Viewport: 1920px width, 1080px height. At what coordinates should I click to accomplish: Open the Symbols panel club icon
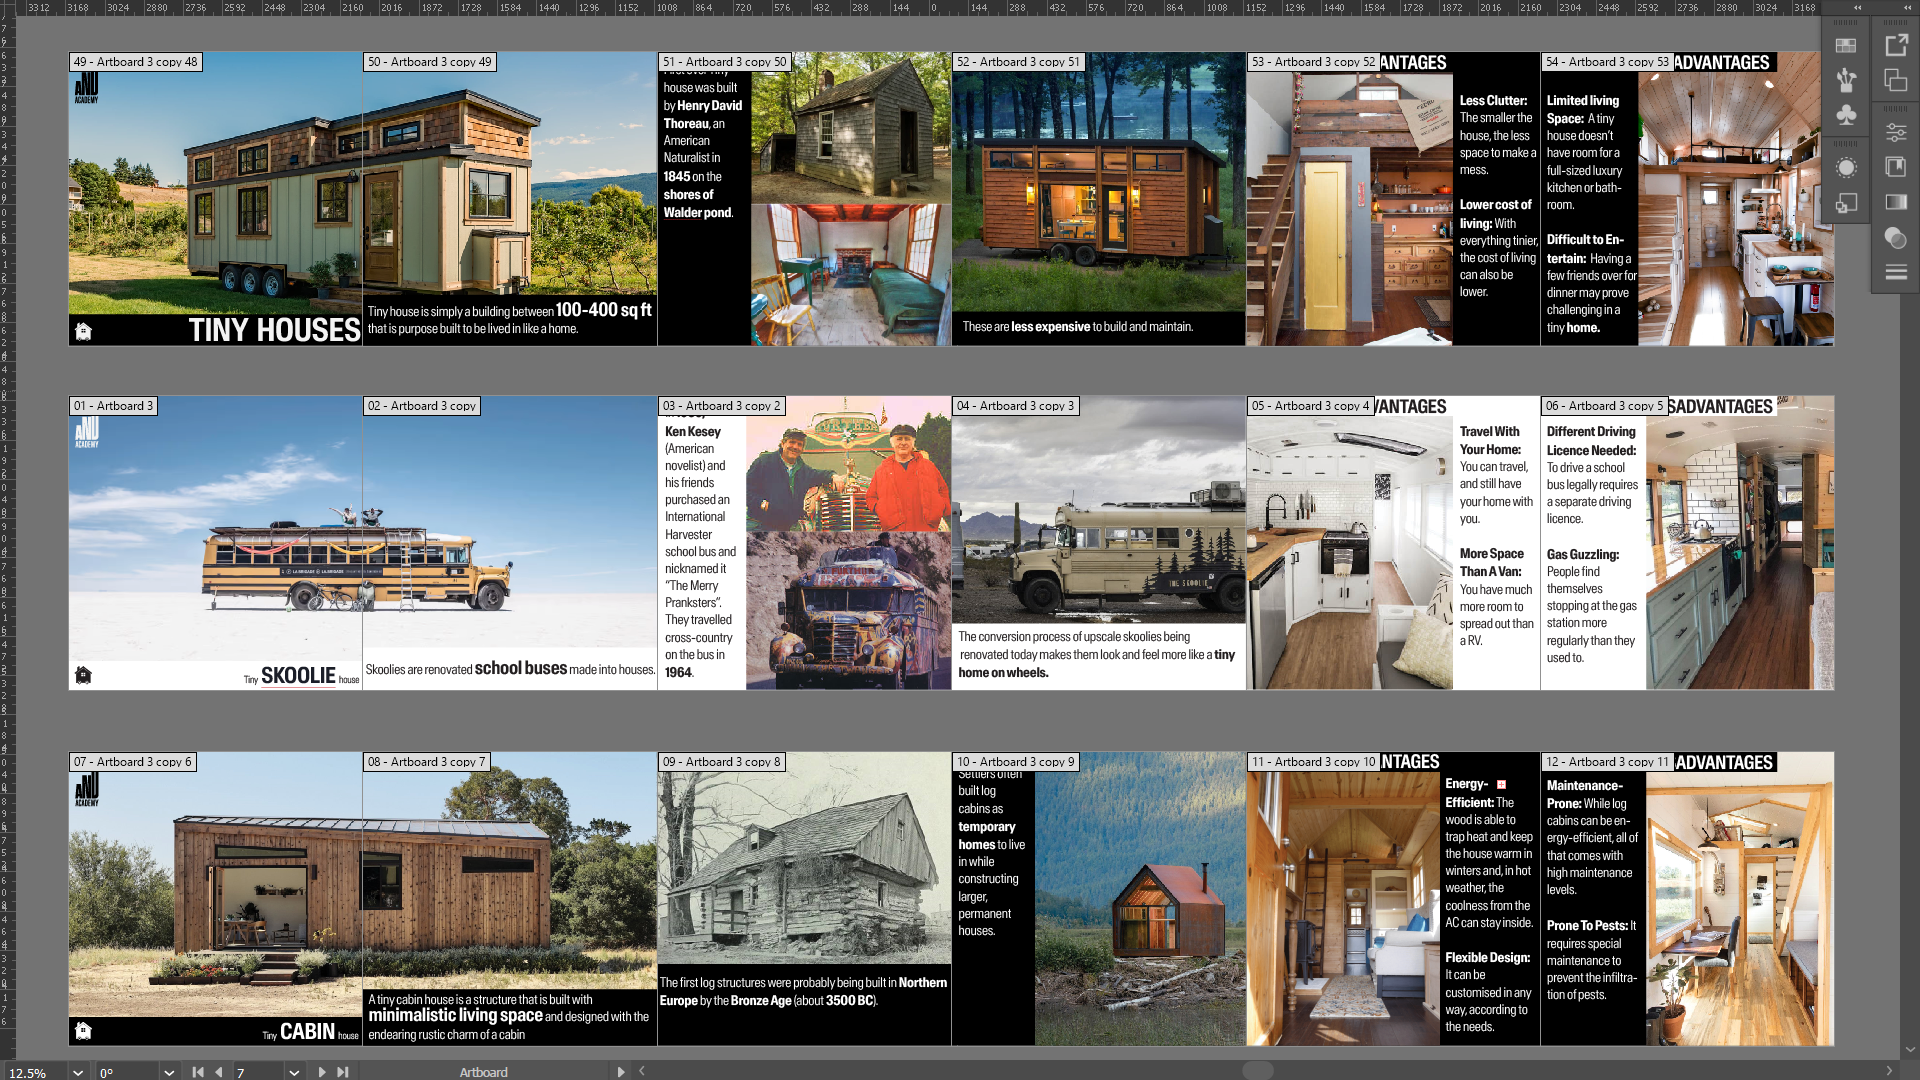[1846, 115]
